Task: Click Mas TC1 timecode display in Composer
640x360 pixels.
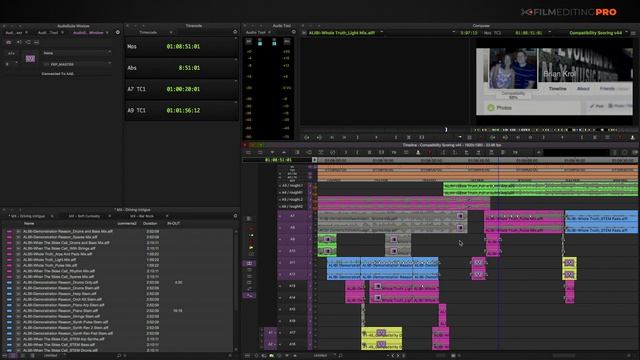Action: point(528,33)
